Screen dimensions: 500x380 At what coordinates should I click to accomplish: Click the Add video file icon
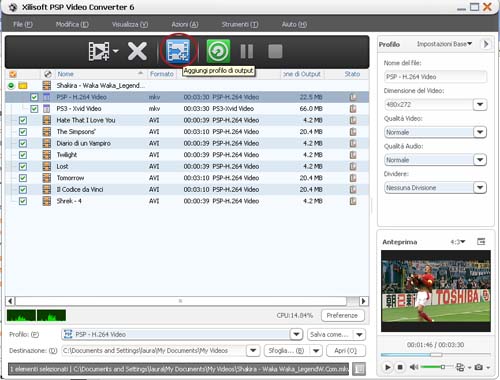(x=99, y=51)
